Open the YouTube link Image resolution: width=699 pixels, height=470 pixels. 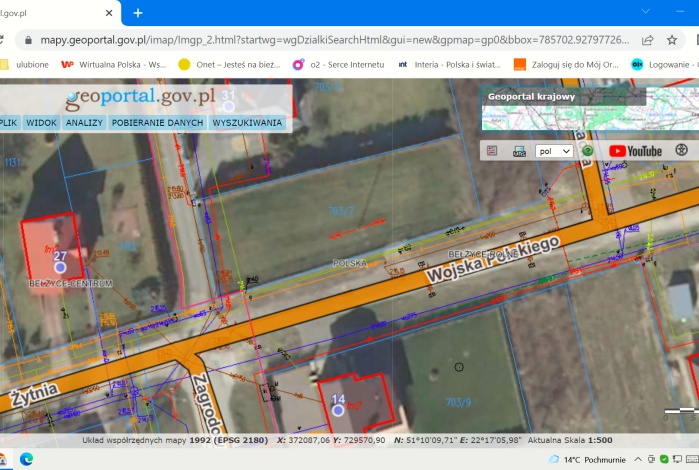point(635,151)
